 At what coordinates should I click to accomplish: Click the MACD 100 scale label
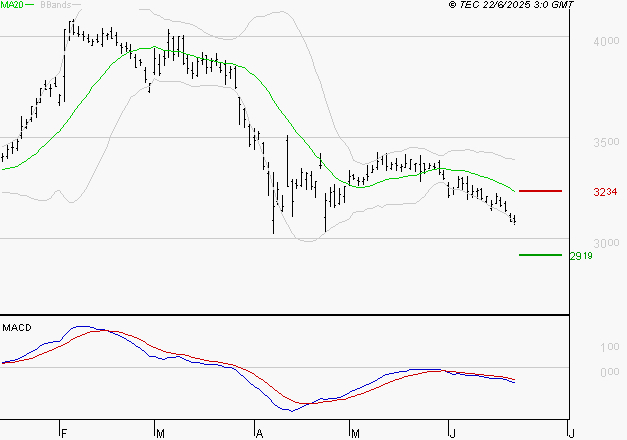click(607, 347)
